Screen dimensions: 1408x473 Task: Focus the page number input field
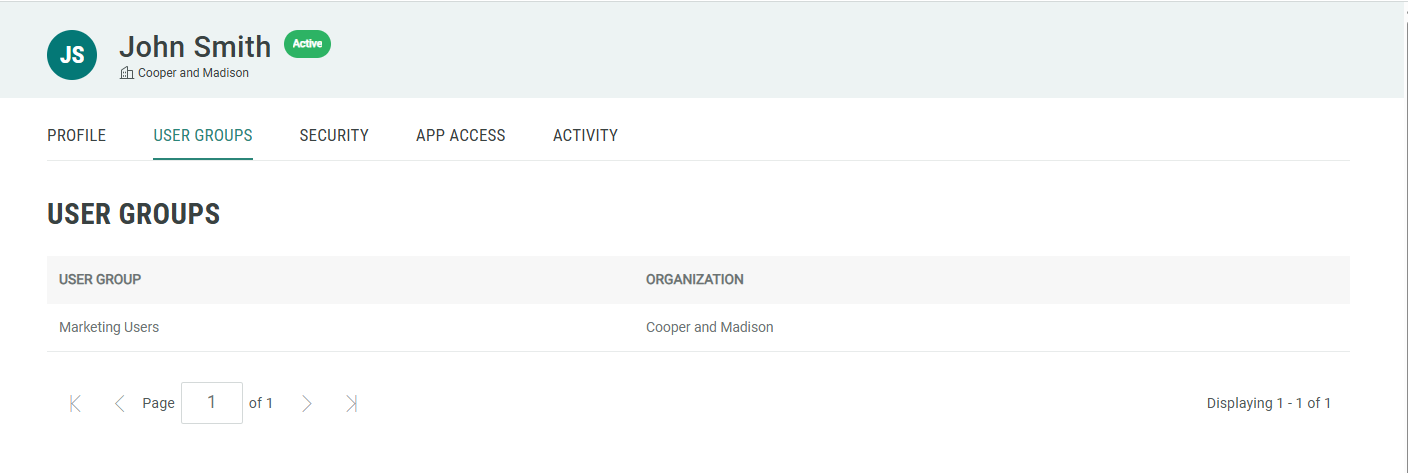212,403
